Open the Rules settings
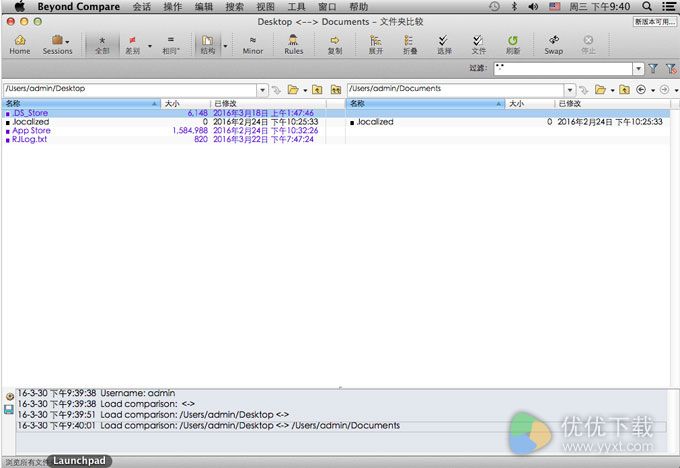Image resolution: width=680 pixels, height=468 pixels. (294, 45)
